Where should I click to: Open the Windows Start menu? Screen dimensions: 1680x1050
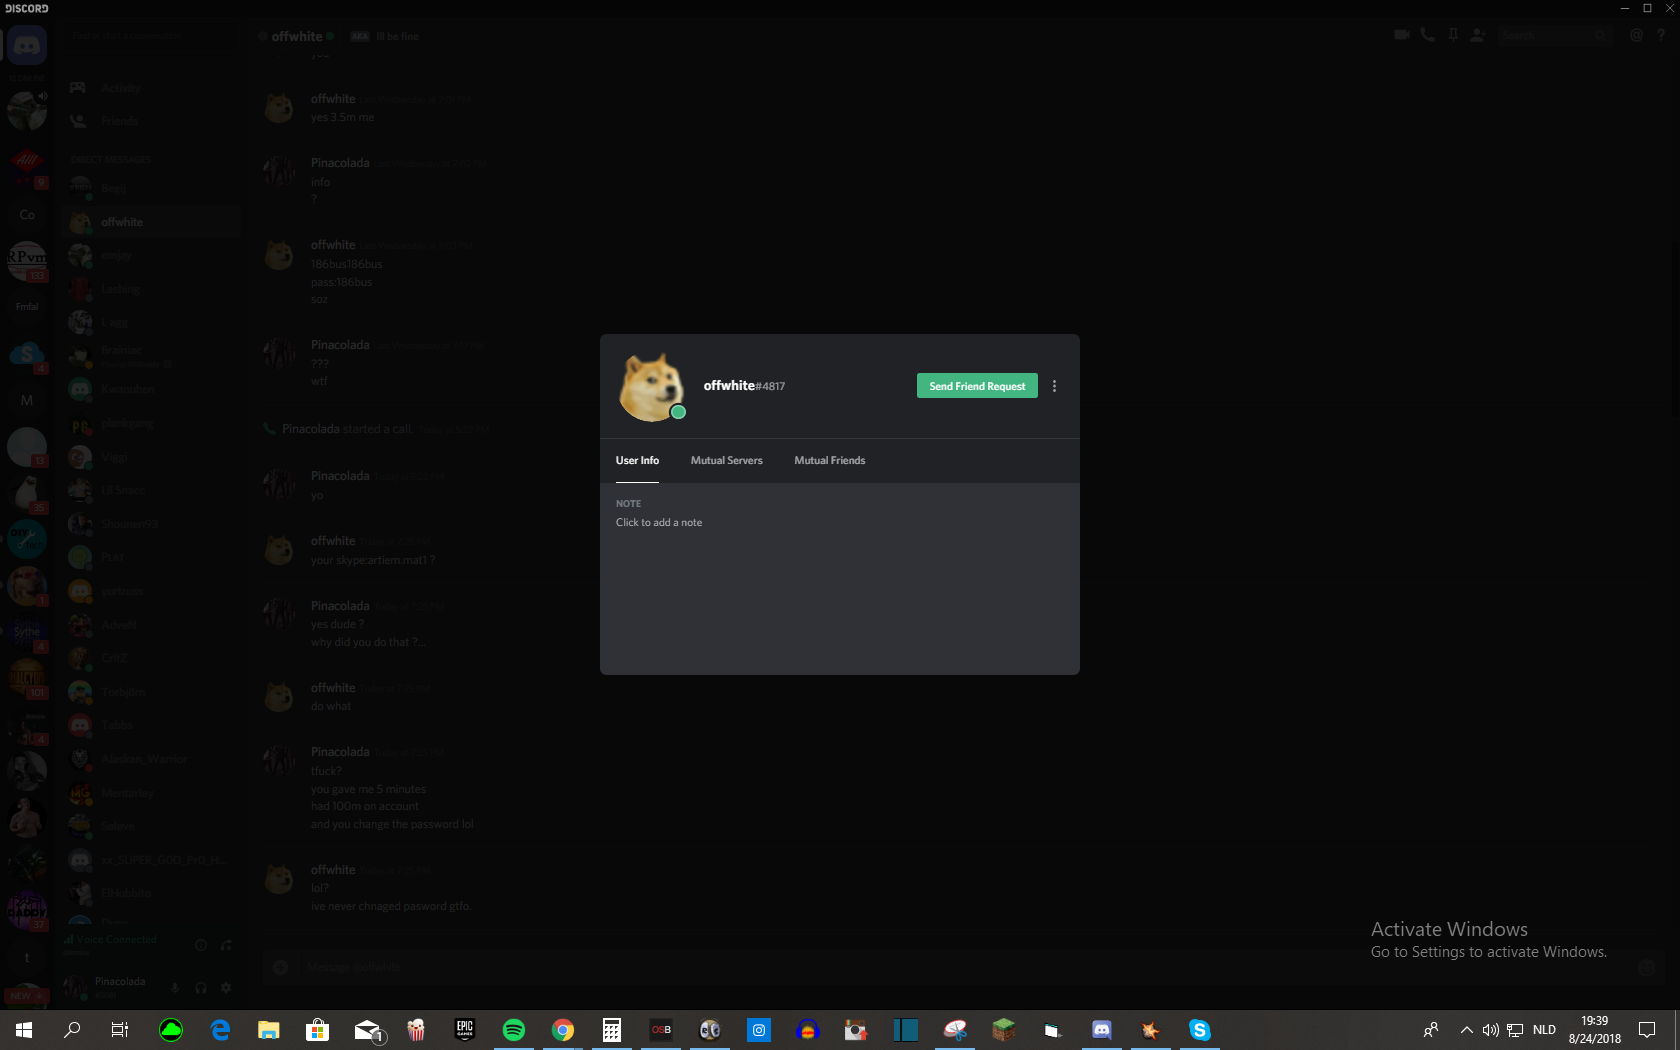coord(24,1030)
